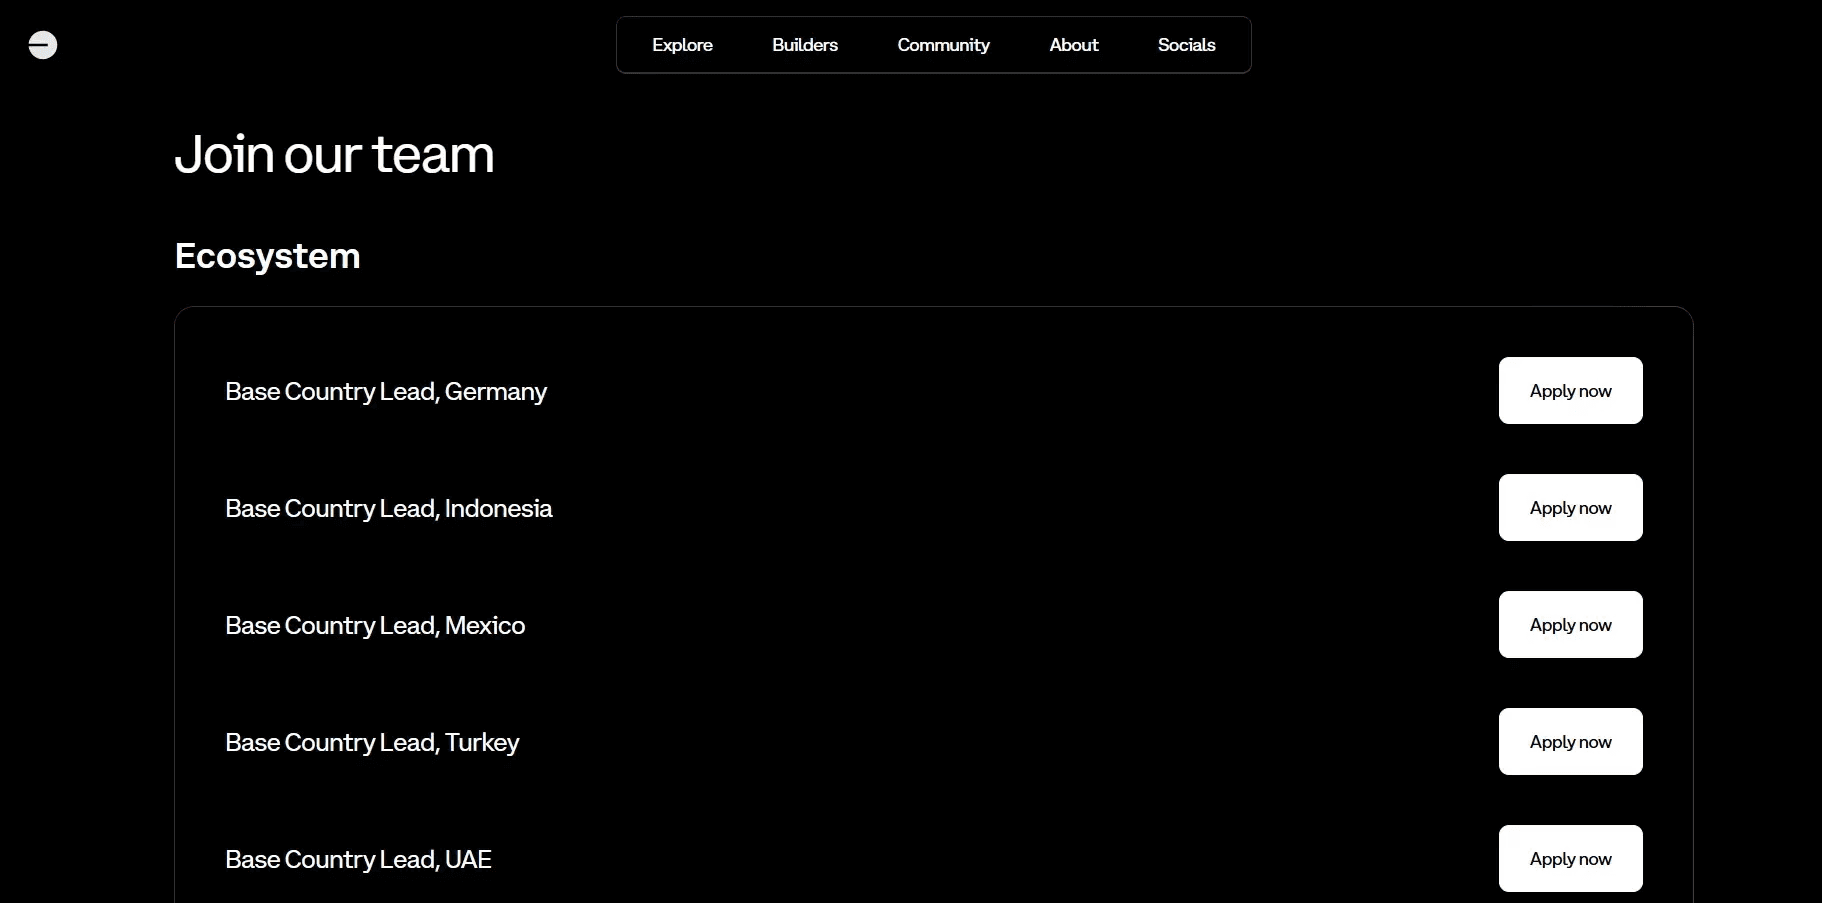Viewport: 1822px width, 903px height.
Task: Open the About menu
Action: pos(1074,45)
